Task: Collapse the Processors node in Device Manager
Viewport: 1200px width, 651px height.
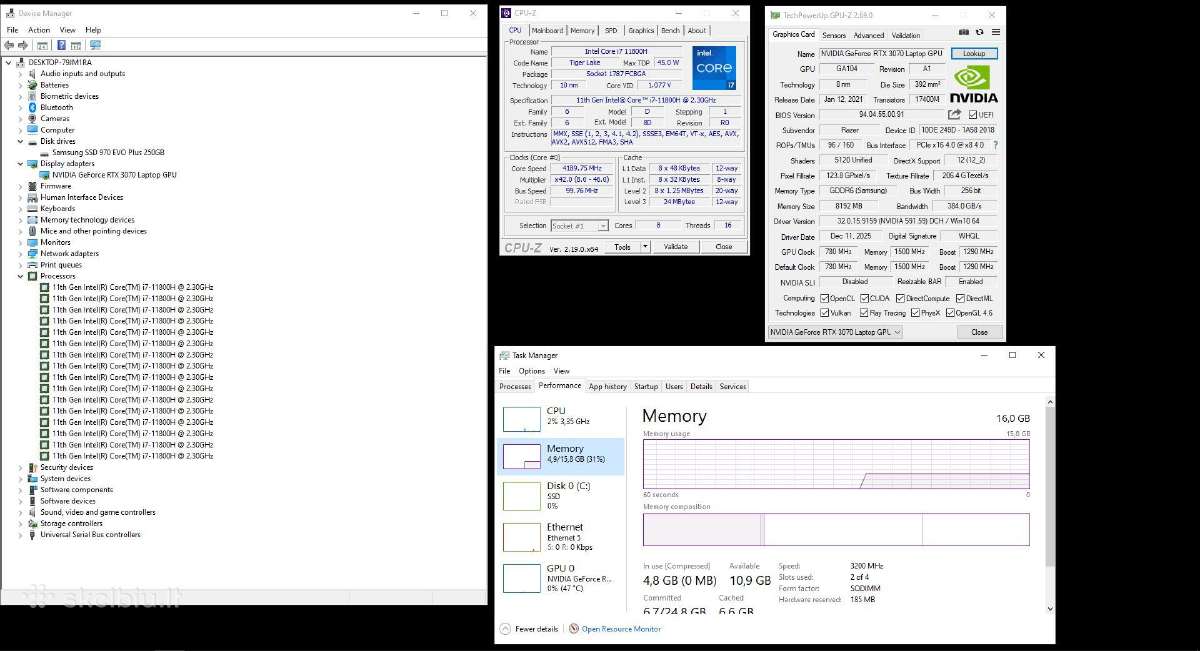Action: [20, 276]
